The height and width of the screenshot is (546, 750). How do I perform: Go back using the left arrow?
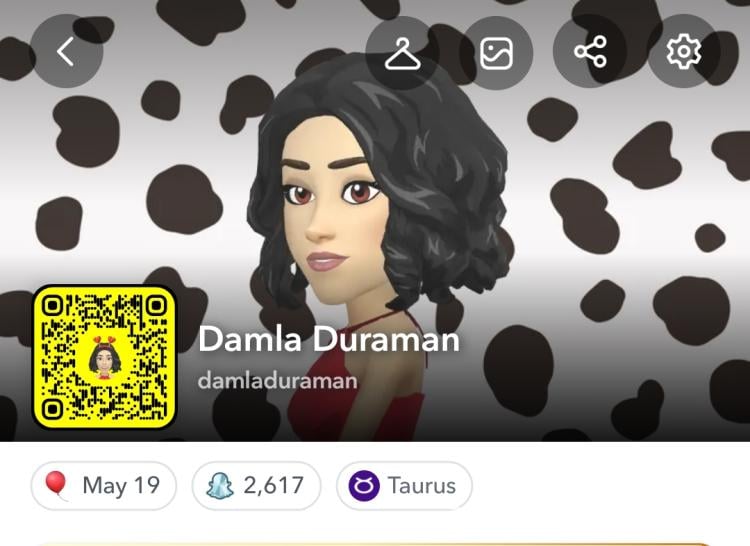(x=66, y=51)
